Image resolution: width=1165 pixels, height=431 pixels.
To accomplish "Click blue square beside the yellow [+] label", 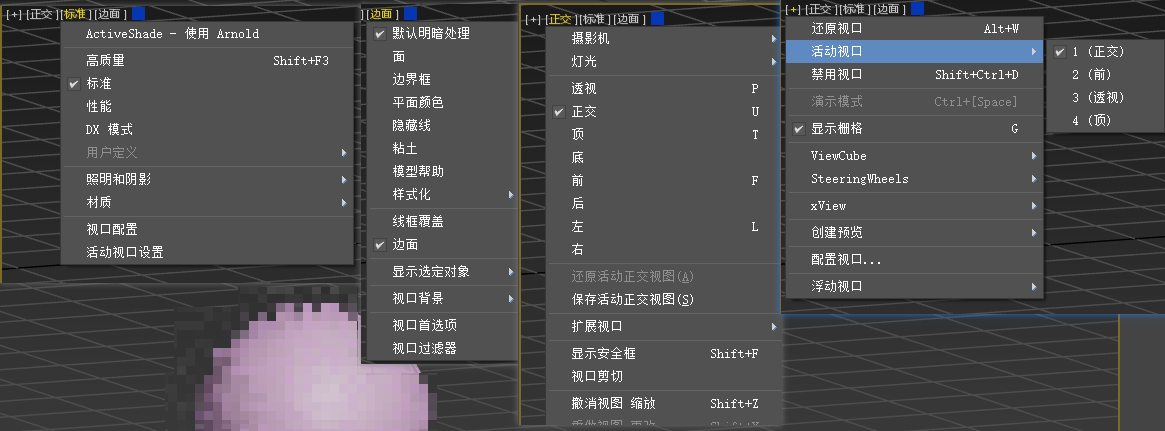I will 918,9.
